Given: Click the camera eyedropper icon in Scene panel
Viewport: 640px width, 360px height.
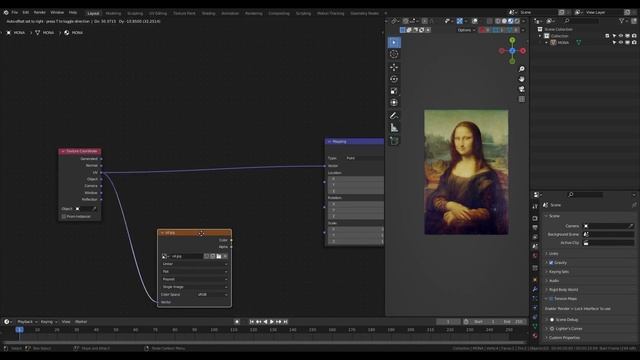Looking at the screenshot, I should [631, 226].
